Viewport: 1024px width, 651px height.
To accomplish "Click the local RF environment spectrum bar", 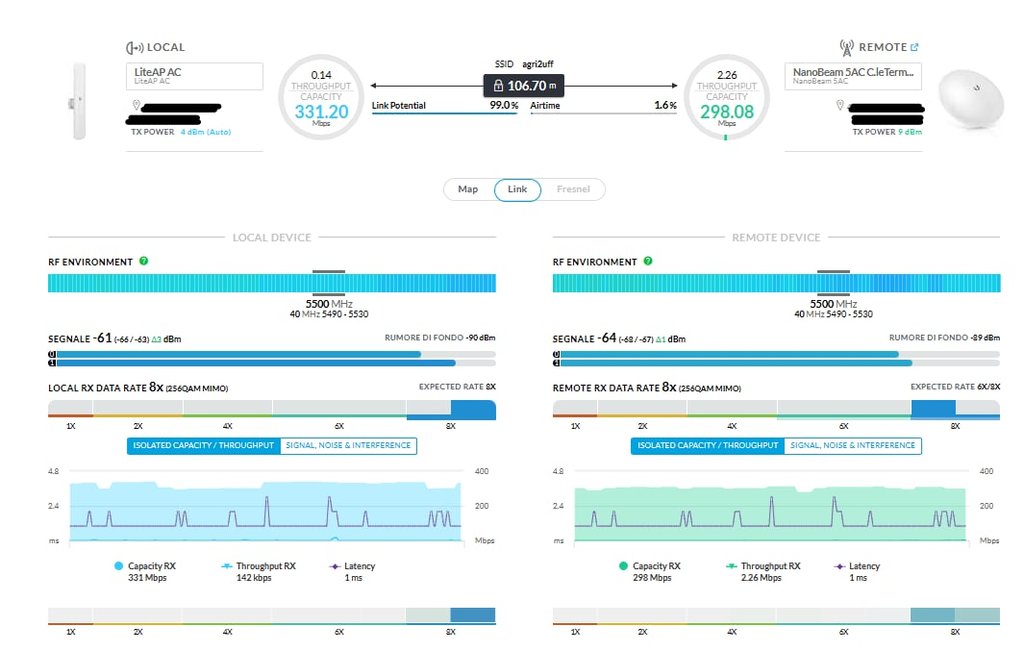I will [272, 283].
